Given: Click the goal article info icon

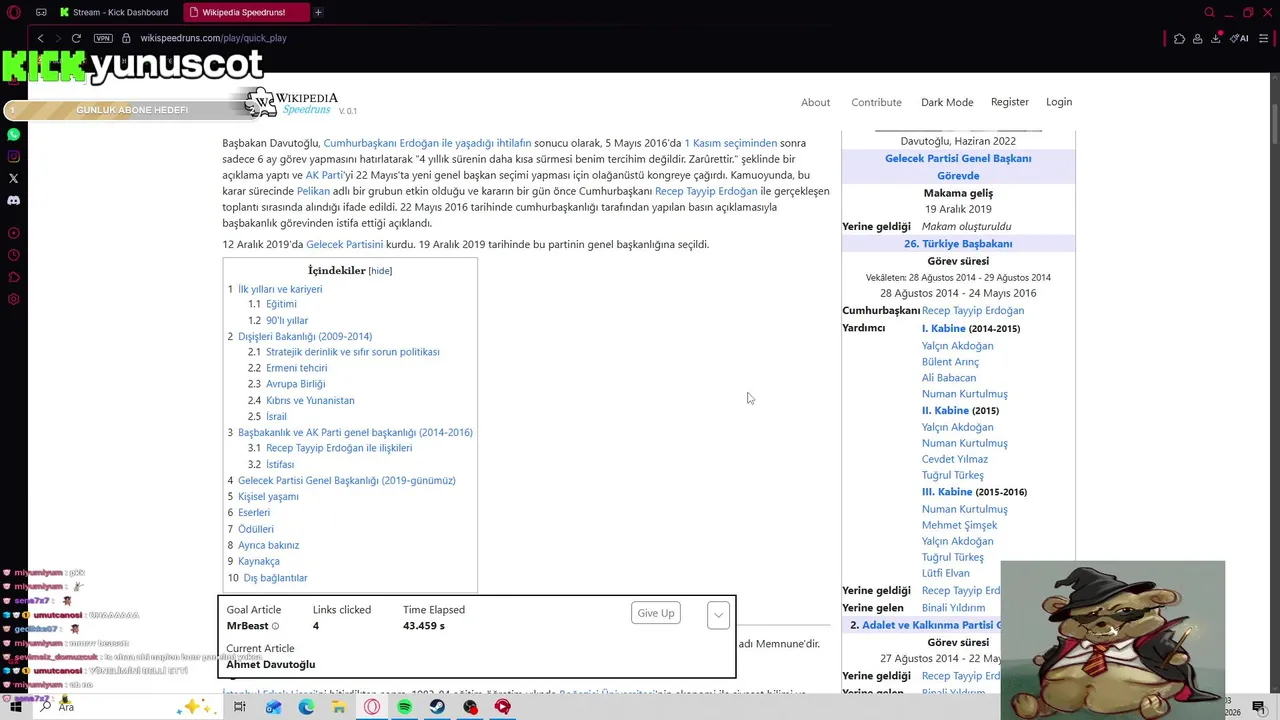Looking at the screenshot, I should pyautogui.click(x=276, y=626).
